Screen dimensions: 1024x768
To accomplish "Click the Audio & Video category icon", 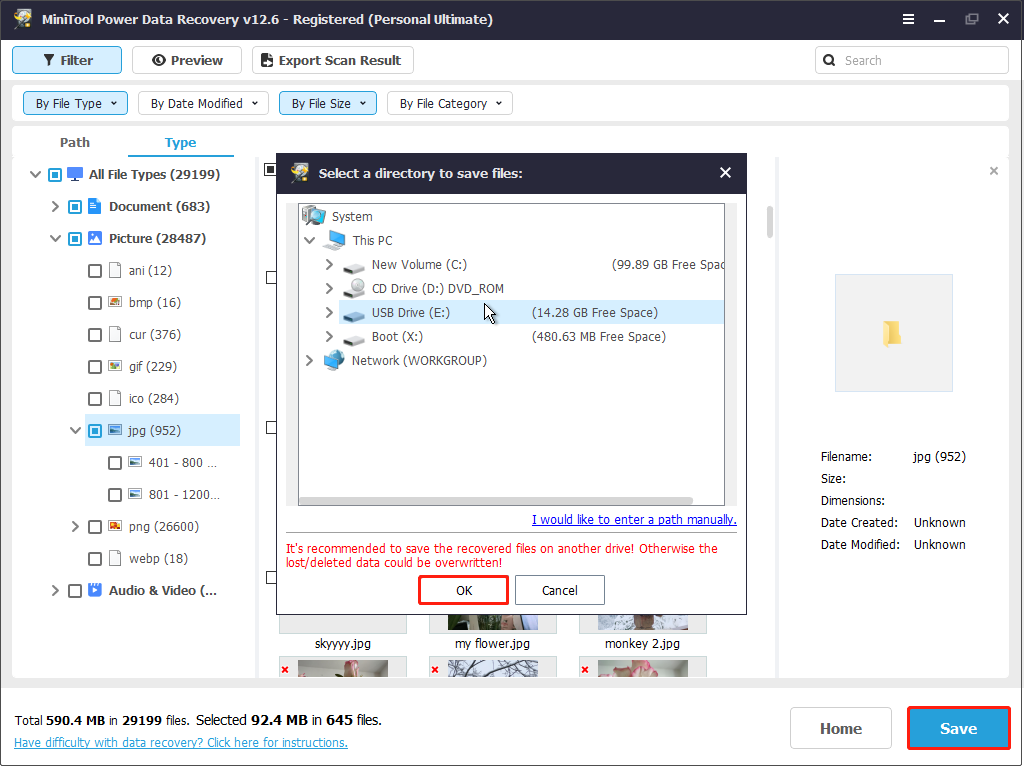I will coord(95,590).
